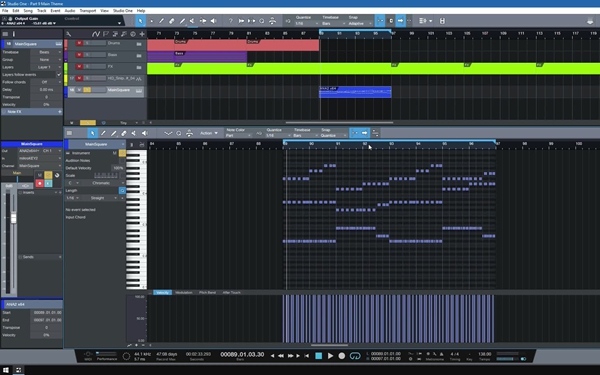Toggle Layers follow events checkbox
The width and height of the screenshot is (600, 375).
tap(59, 75)
